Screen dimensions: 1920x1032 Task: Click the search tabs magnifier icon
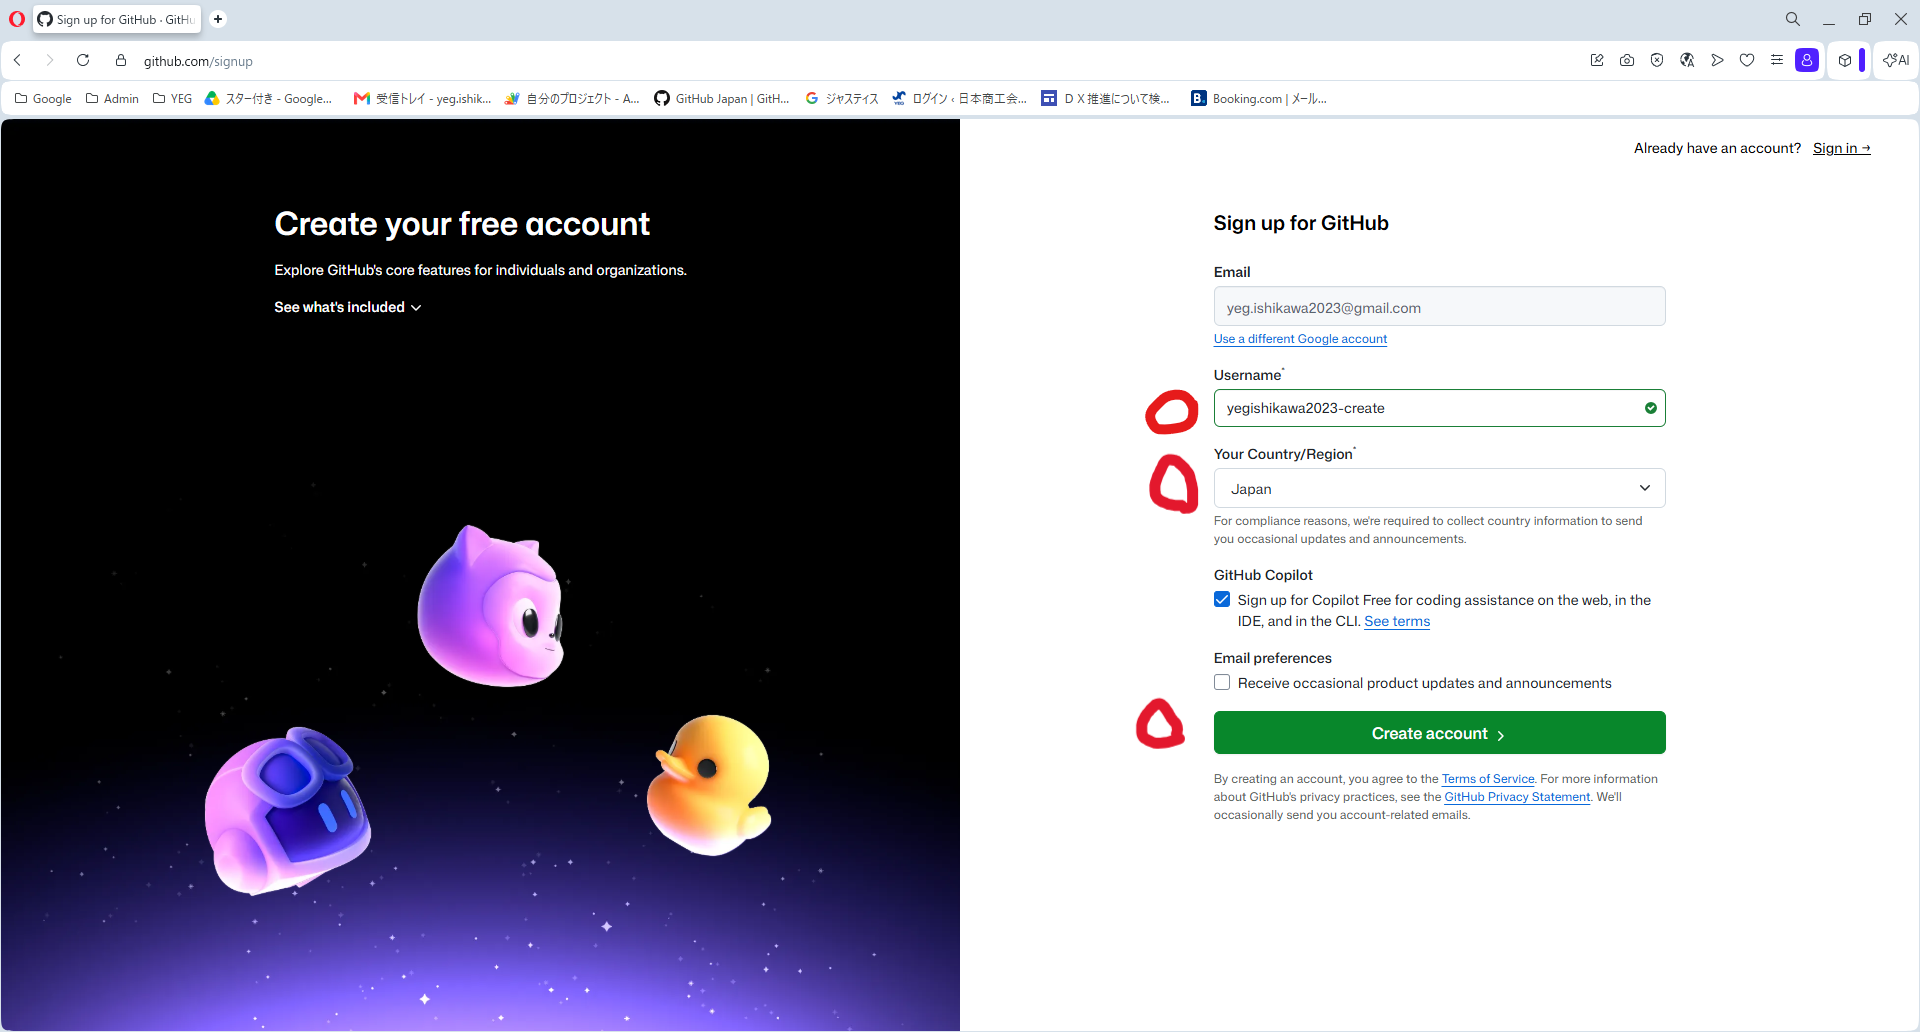point(1793,19)
